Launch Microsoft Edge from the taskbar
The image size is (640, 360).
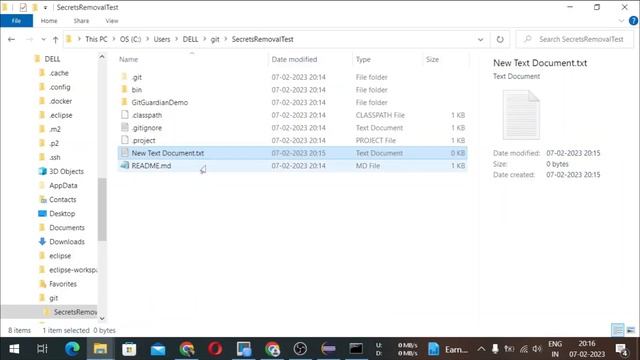[72, 349]
